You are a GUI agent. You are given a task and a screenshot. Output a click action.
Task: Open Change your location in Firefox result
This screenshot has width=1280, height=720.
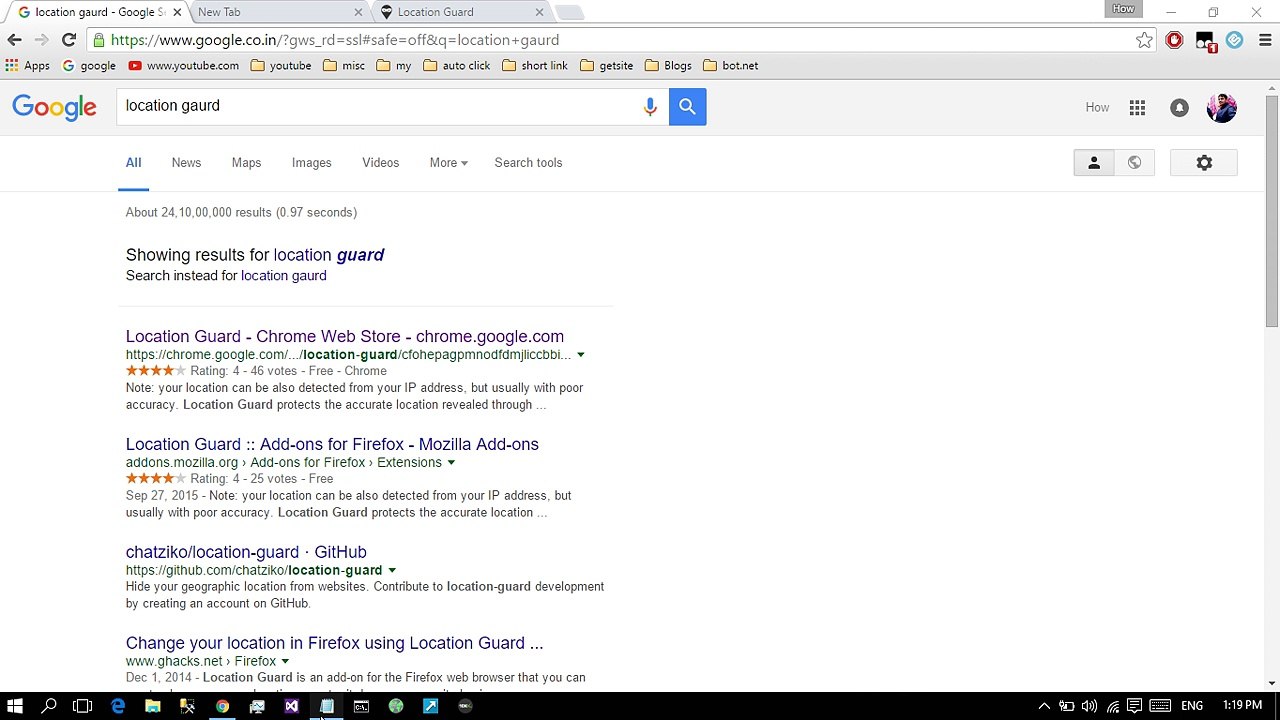(335, 644)
